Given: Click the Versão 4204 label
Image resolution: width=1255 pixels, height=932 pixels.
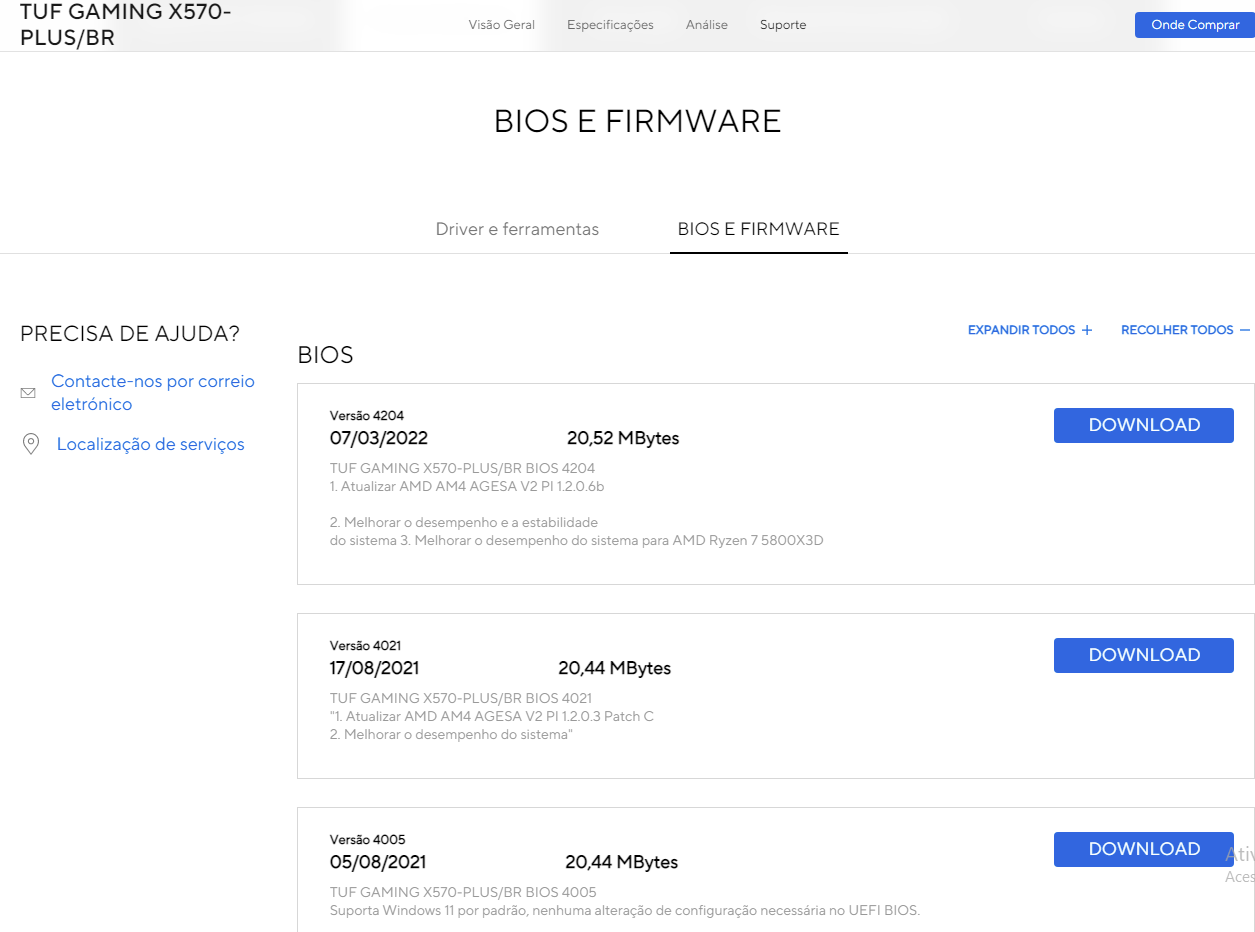Looking at the screenshot, I should (x=367, y=416).
